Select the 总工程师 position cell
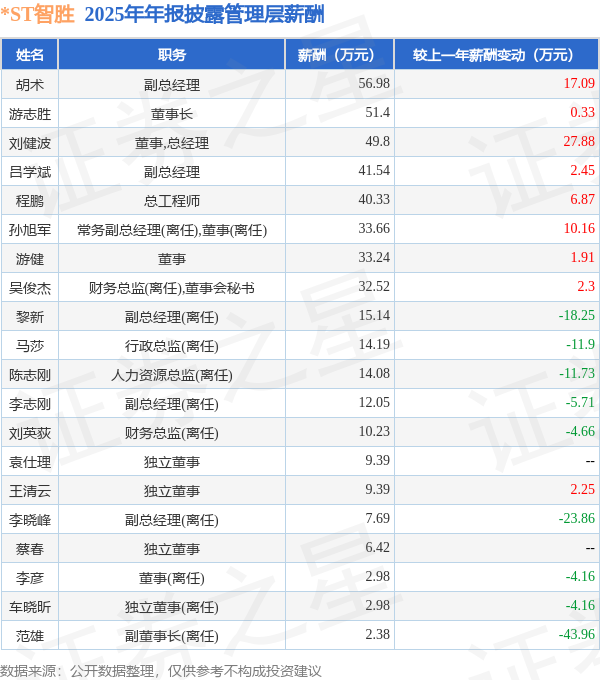This screenshot has width=600, height=680. 172,201
